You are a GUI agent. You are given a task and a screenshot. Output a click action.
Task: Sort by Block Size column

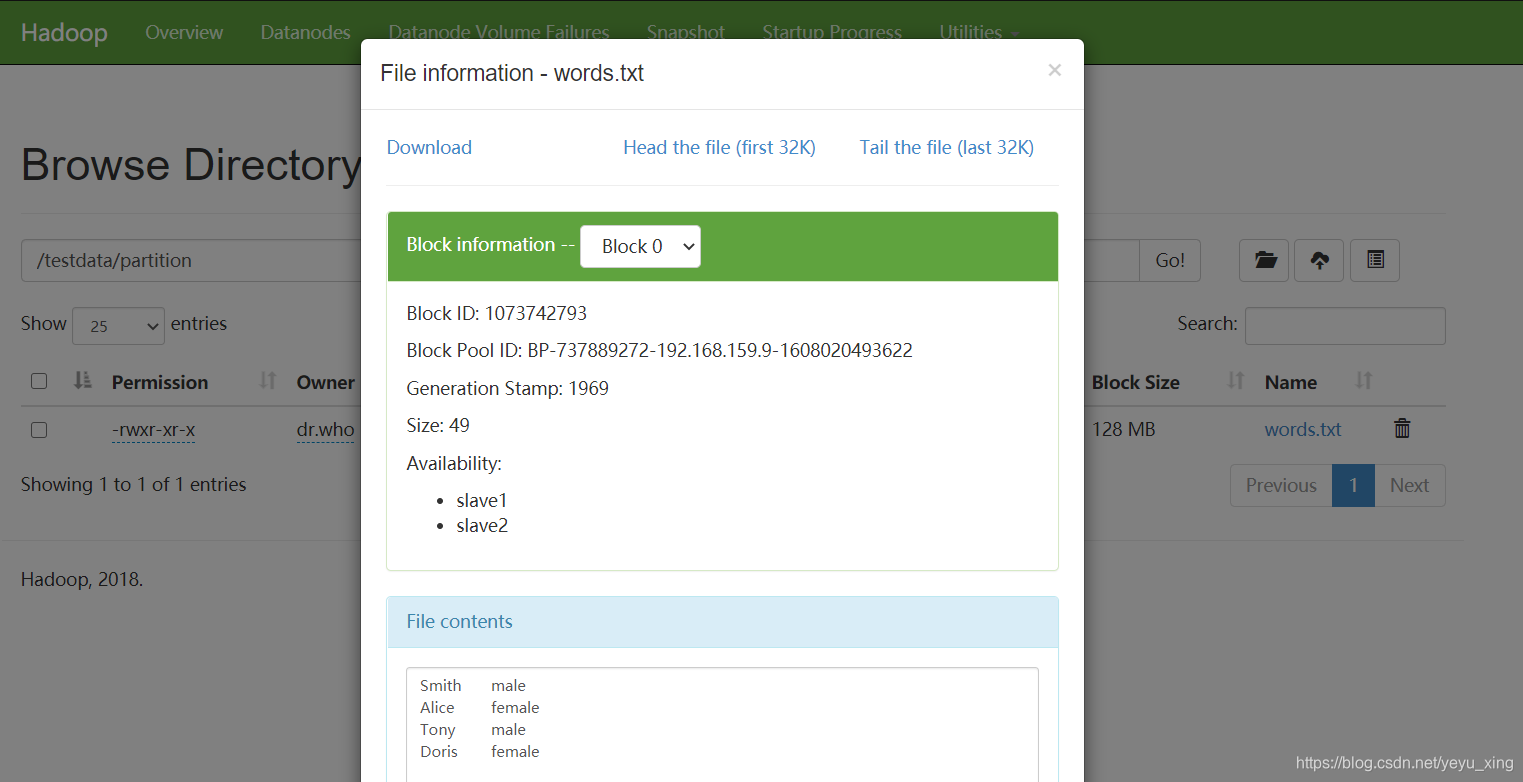click(1136, 382)
